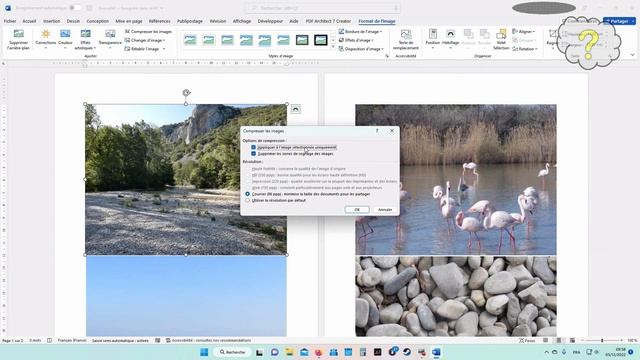Open the Habillage text wrap tool
The image size is (640, 360).
[x=450, y=40]
